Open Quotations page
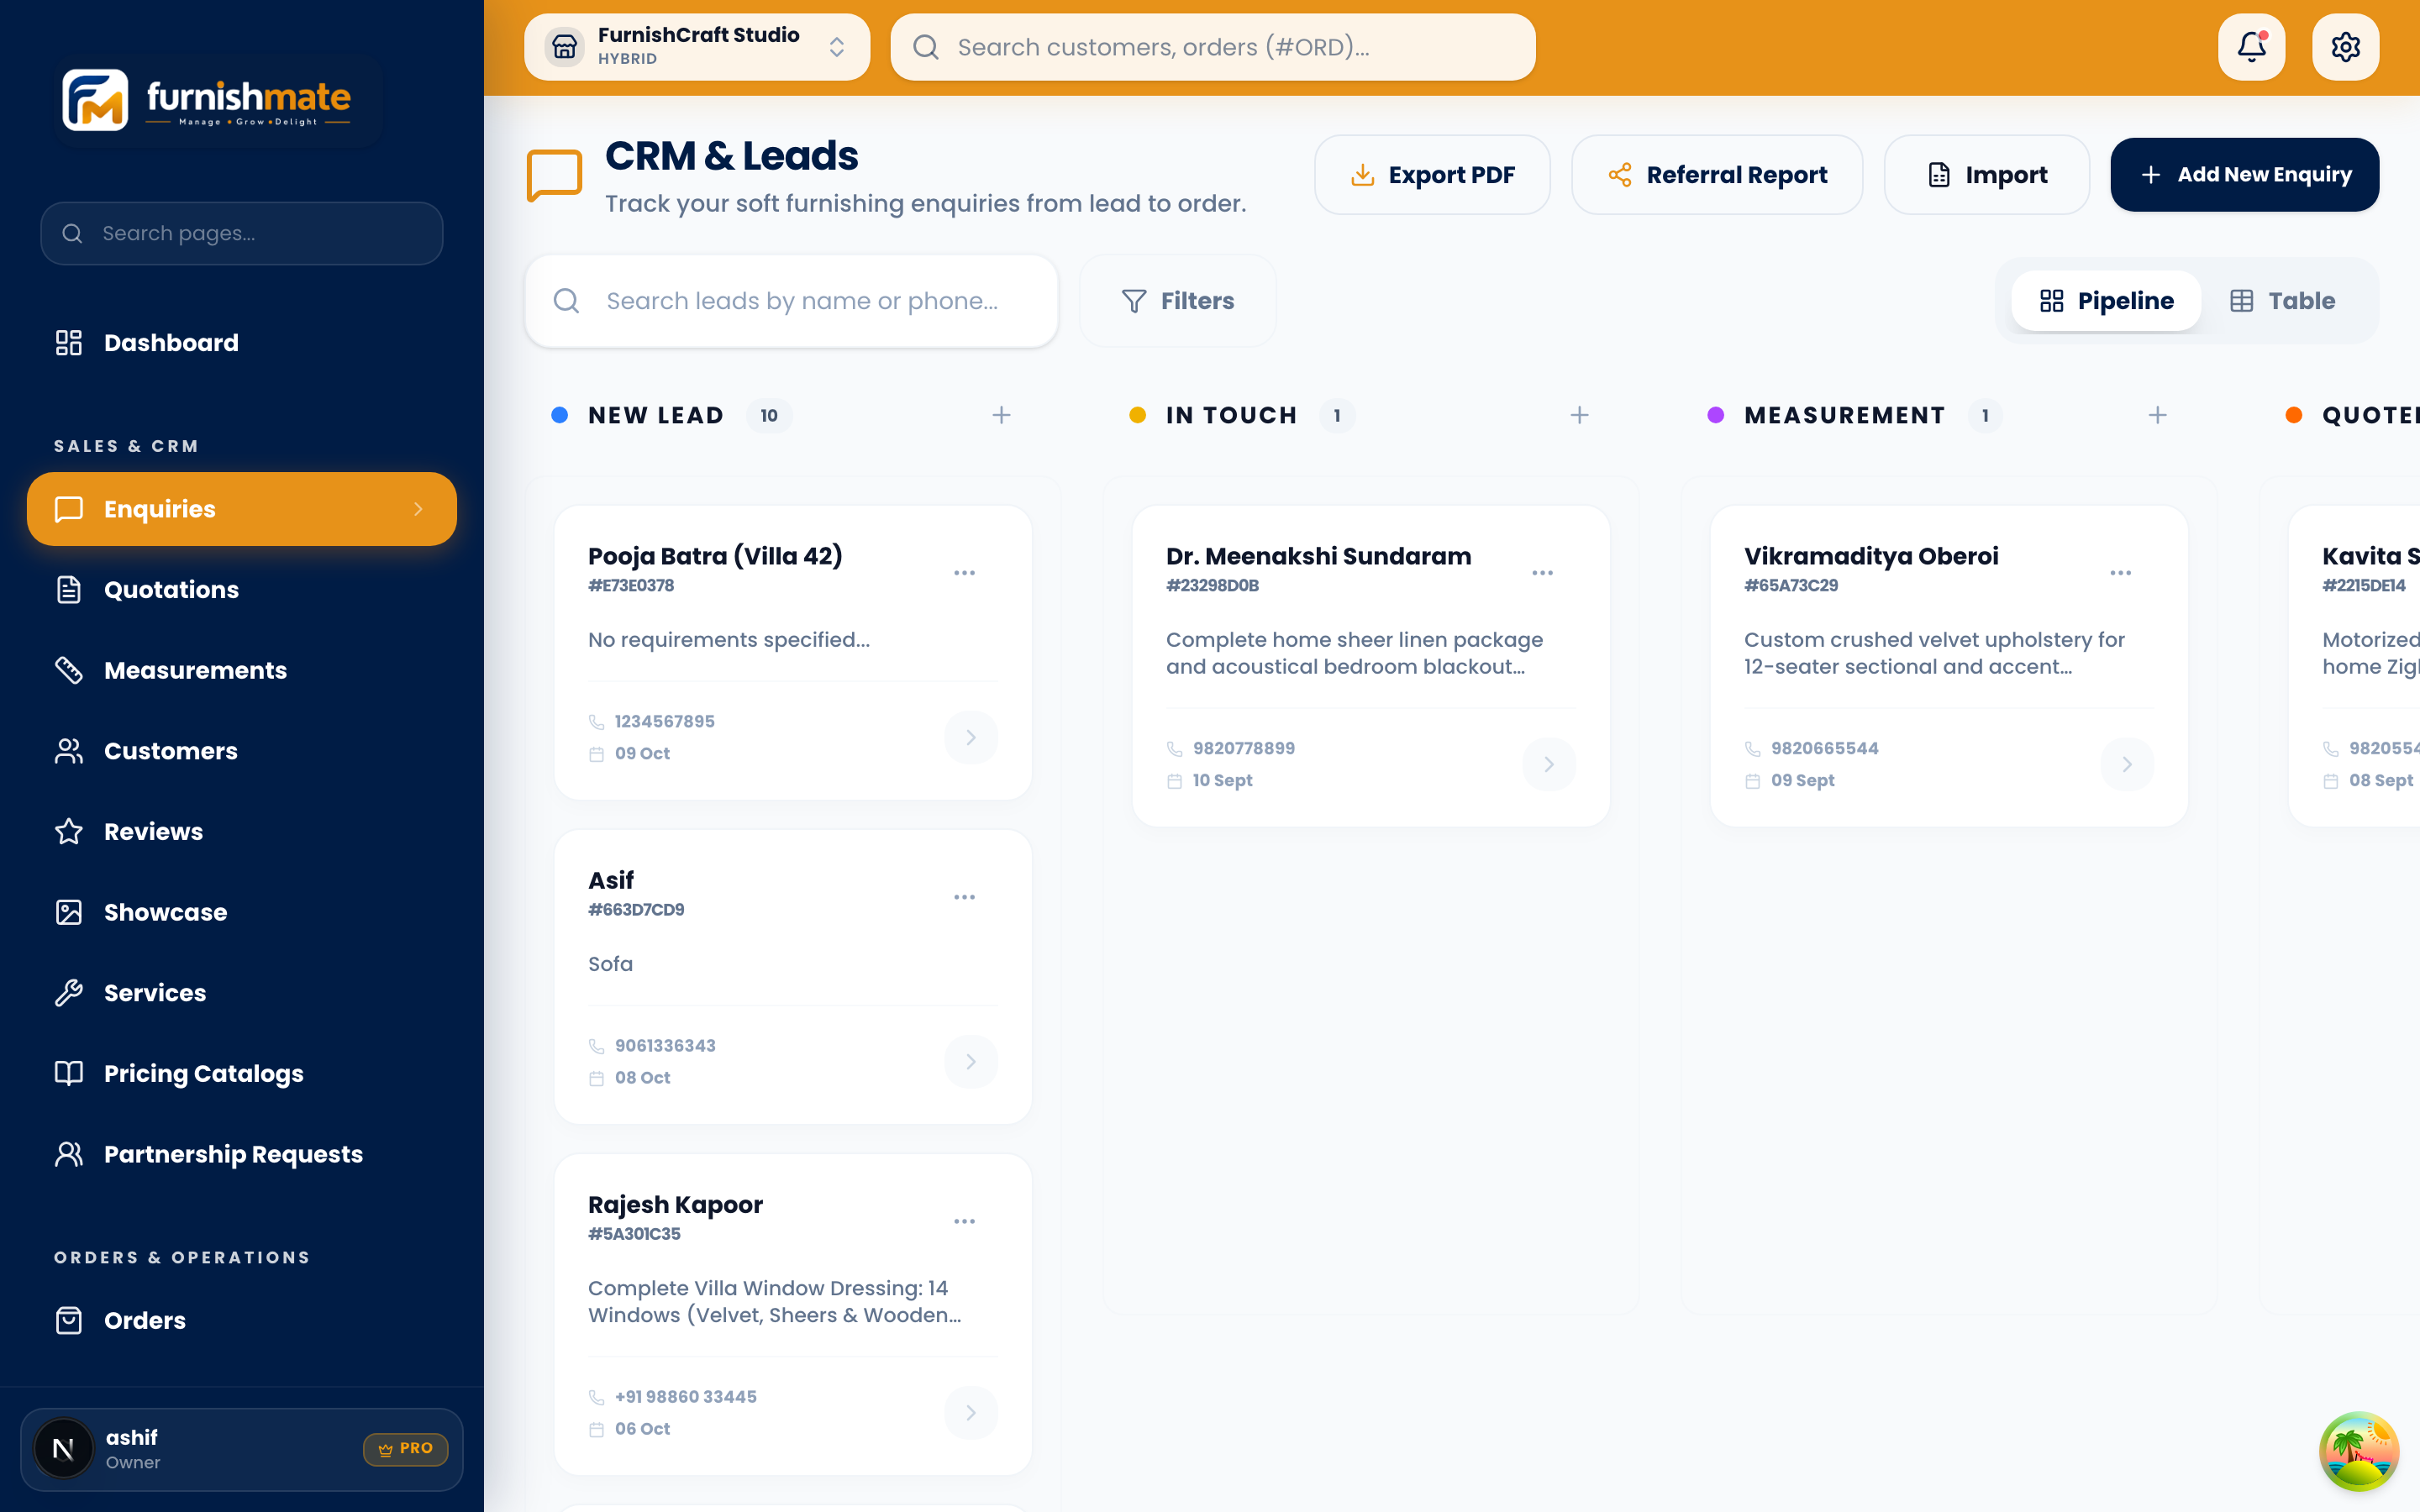 click(242, 590)
